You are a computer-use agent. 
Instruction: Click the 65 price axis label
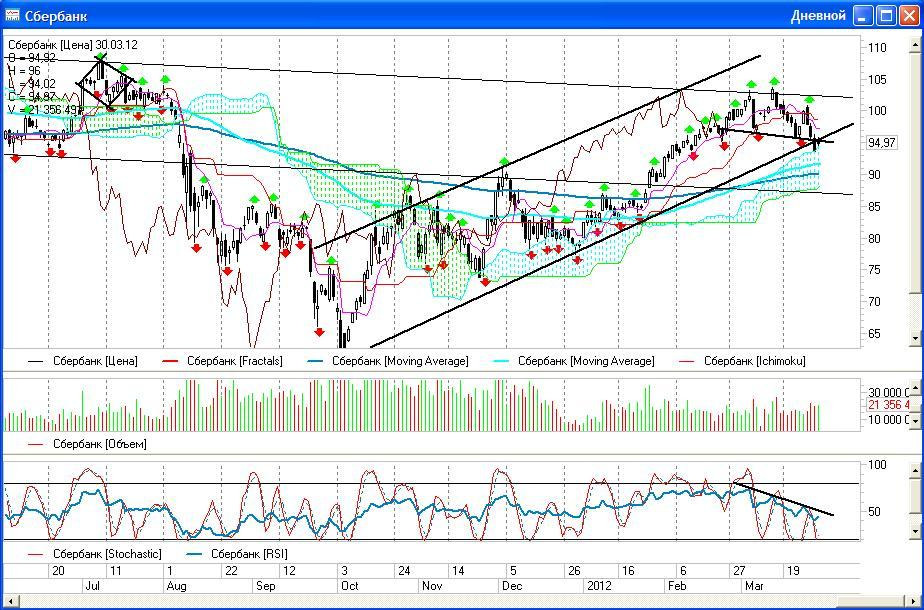click(874, 334)
